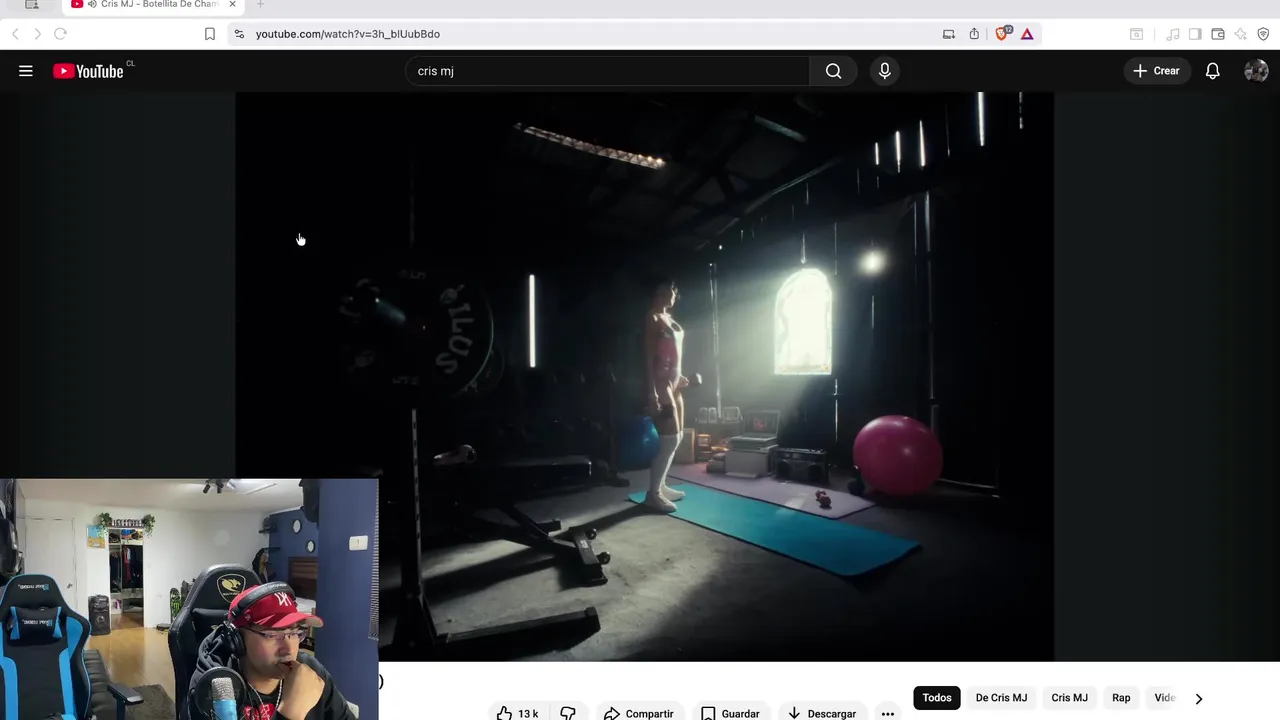Image resolution: width=1280 pixels, height=720 pixels.
Task: Open the Brave VPN shield icon
Action: click(1263, 34)
